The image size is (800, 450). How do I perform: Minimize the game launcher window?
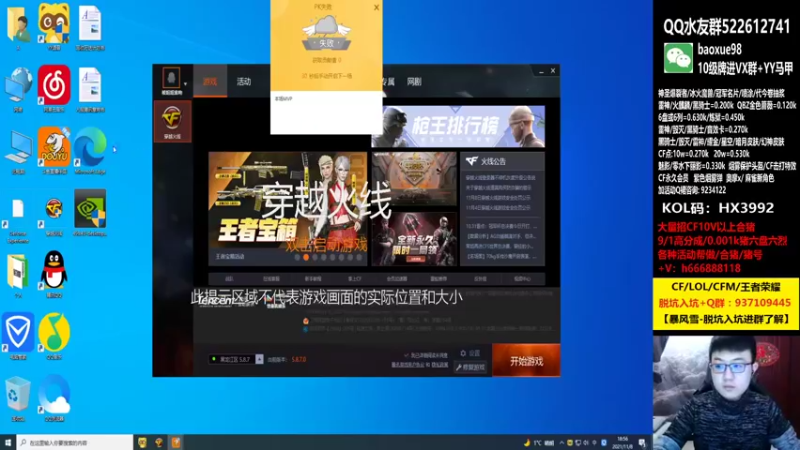(x=541, y=71)
